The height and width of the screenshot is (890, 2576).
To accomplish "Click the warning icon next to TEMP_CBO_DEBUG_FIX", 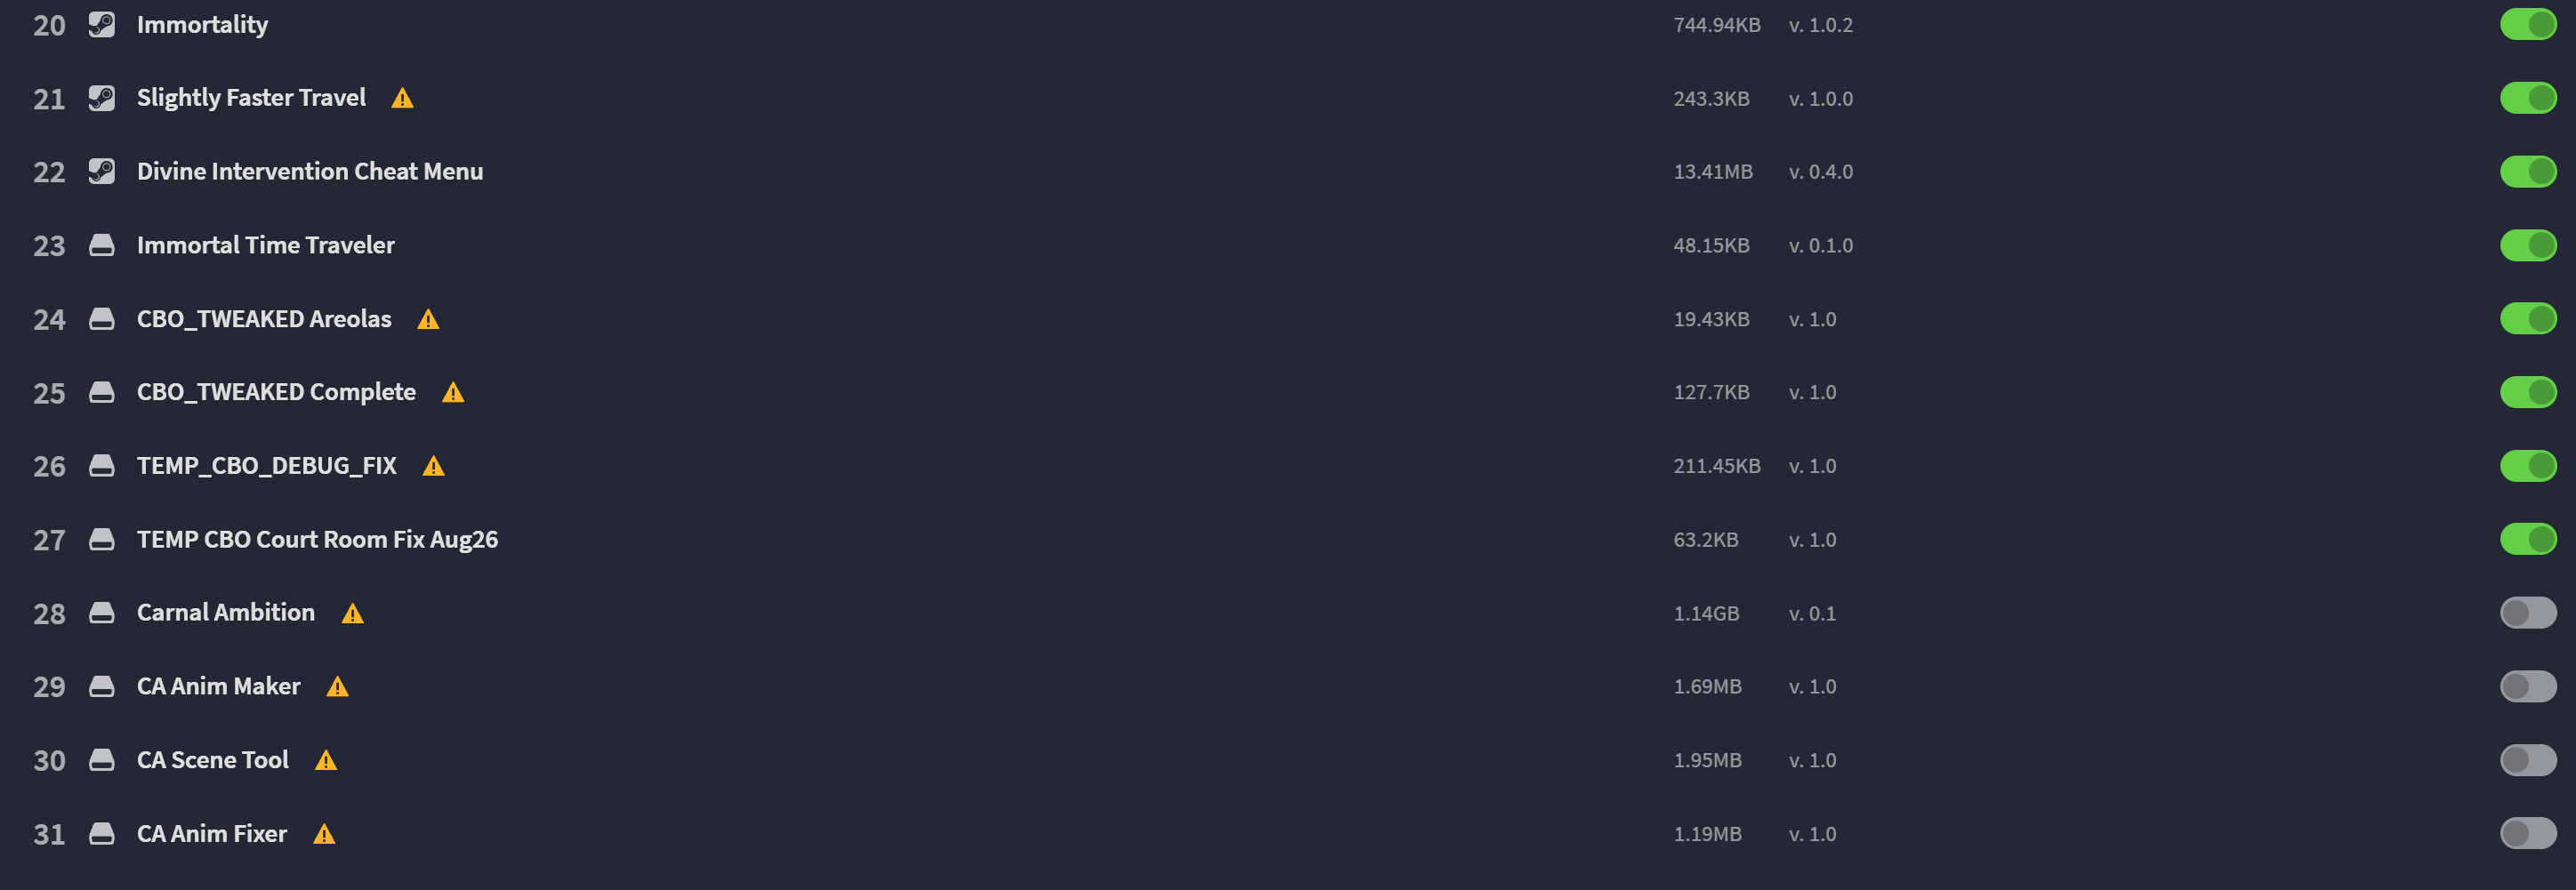I will (x=433, y=466).
